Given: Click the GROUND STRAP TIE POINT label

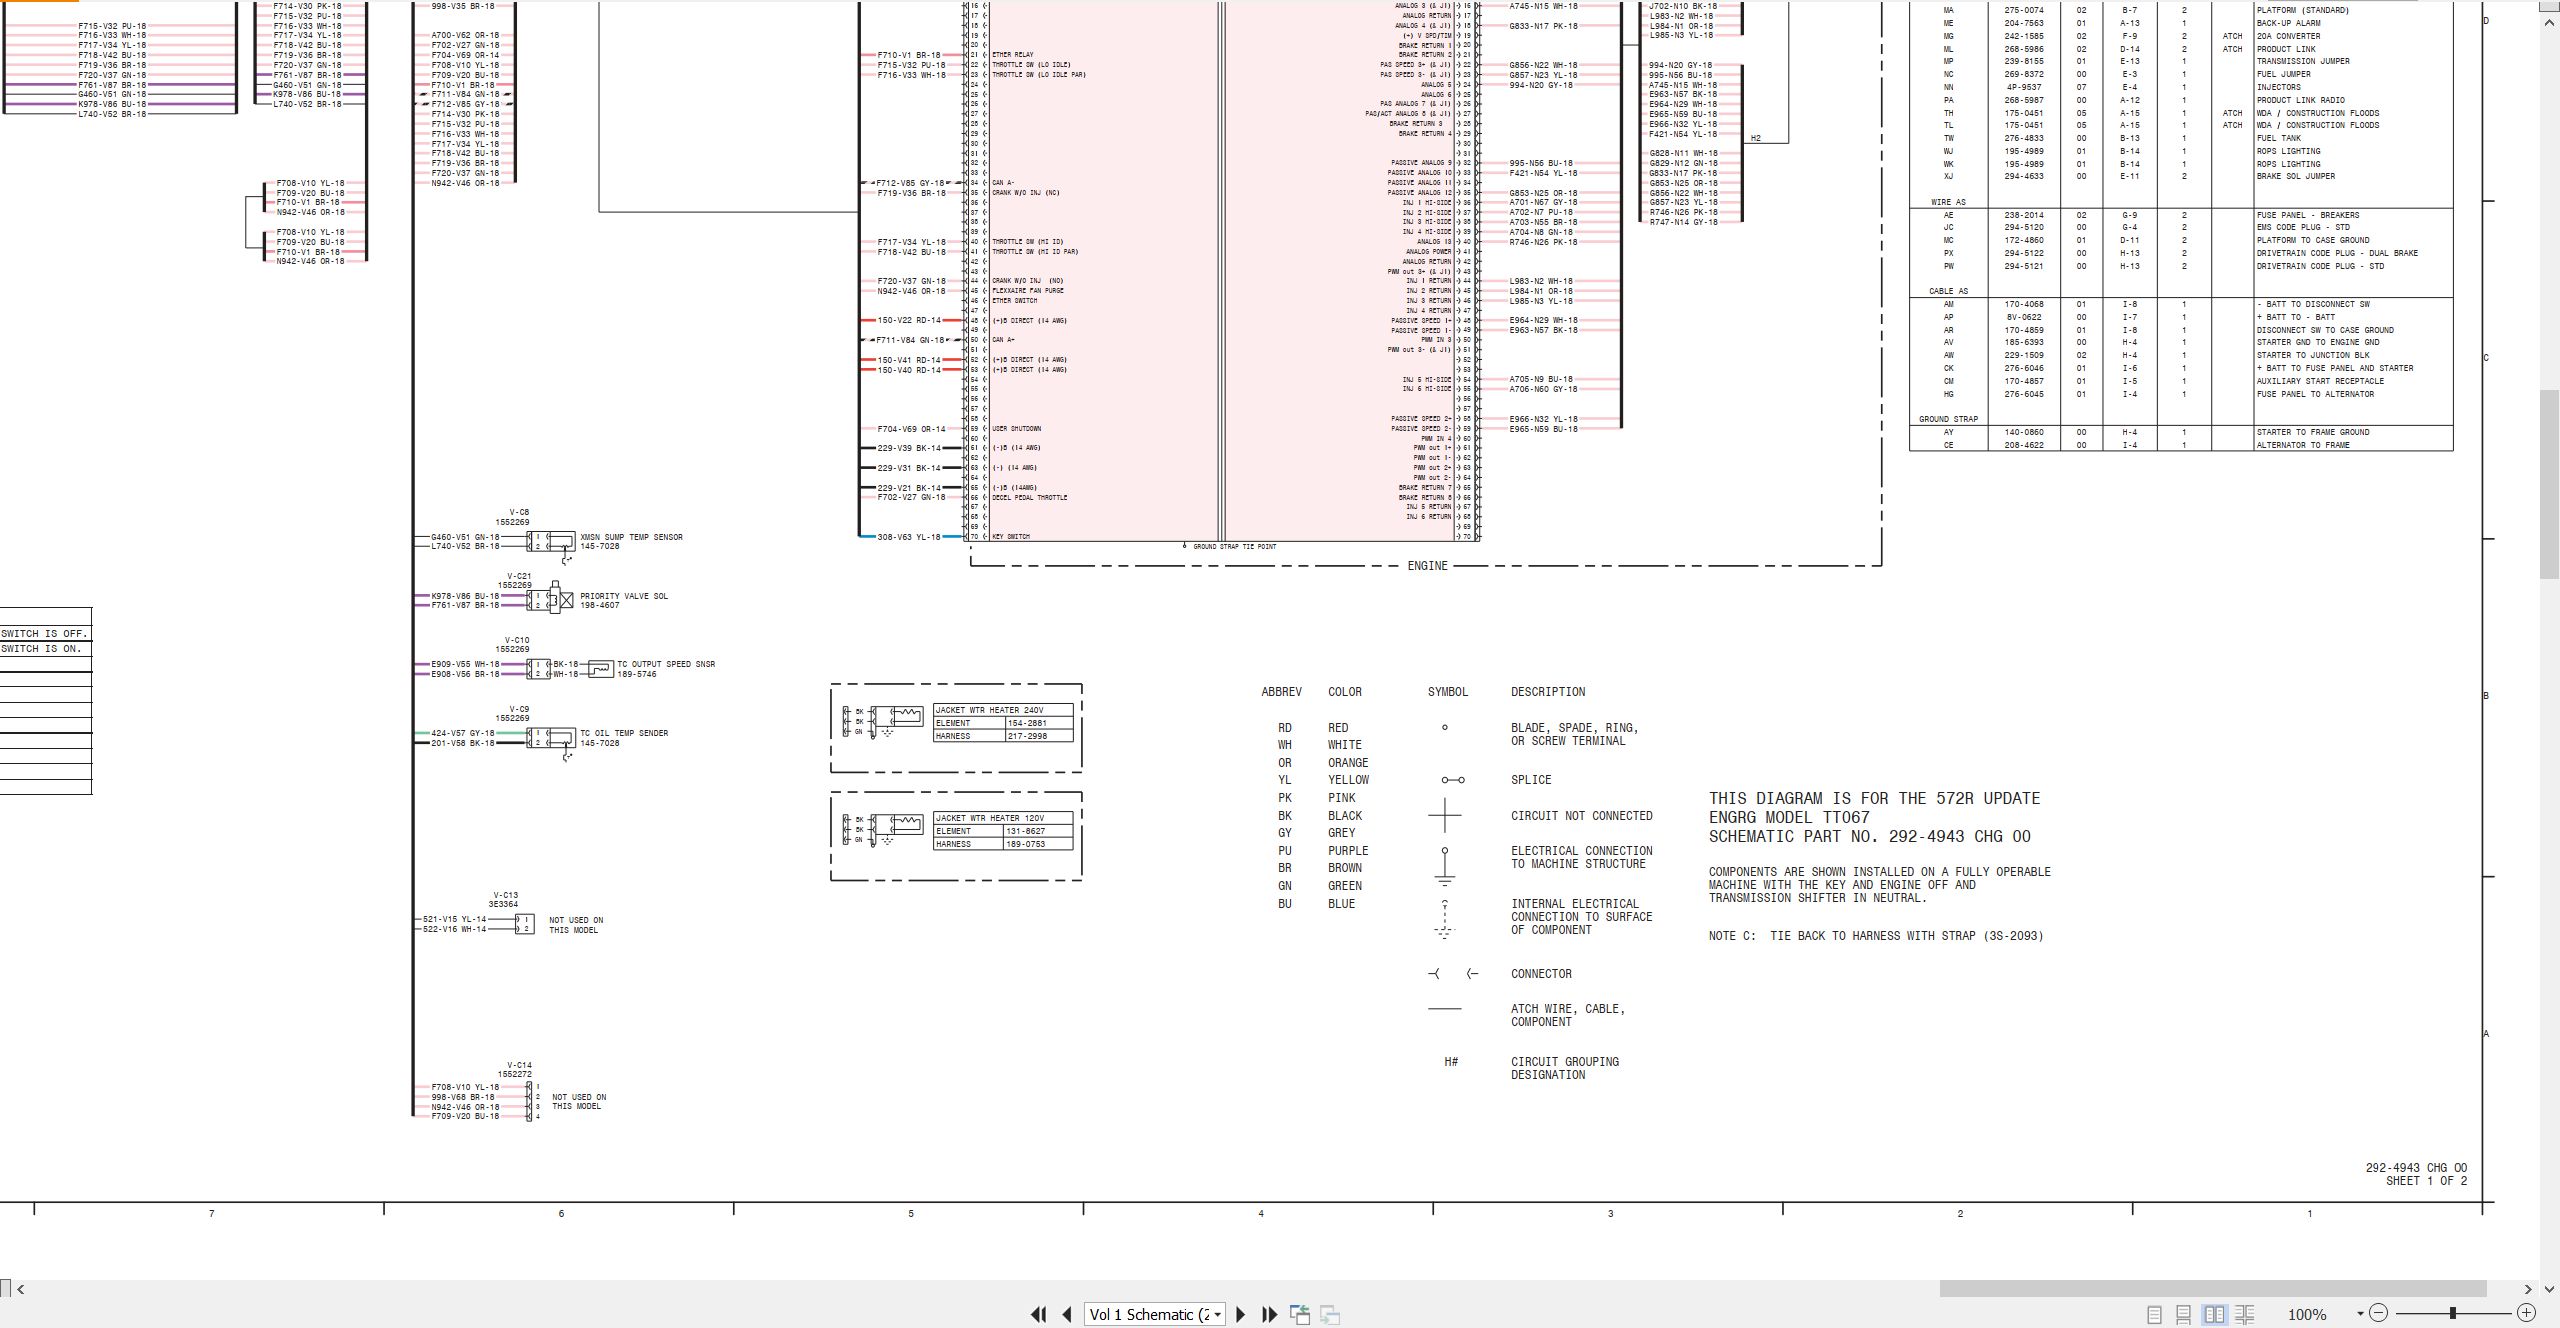Looking at the screenshot, I should tap(1234, 547).
